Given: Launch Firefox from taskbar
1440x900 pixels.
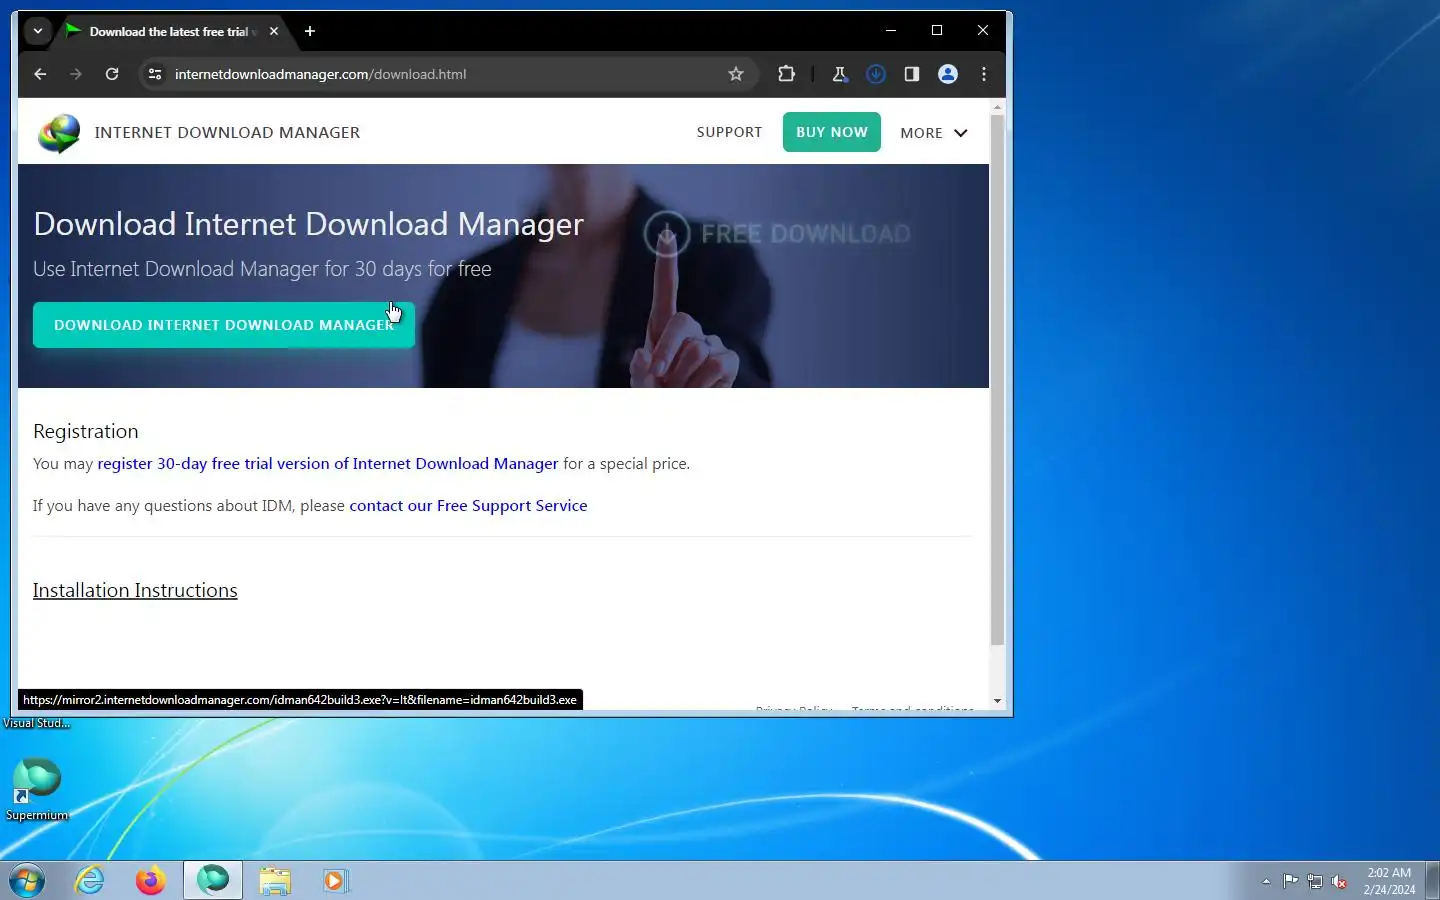Looking at the screenshot, I should 151,881.
